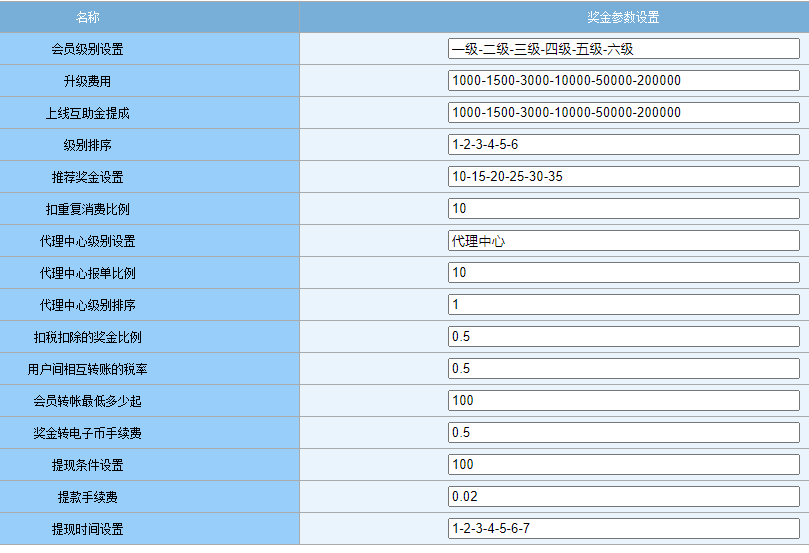Click the 奖金参数设置 column header
The height and width of the screenshot is (553, 809).
(x=622, y=17)
